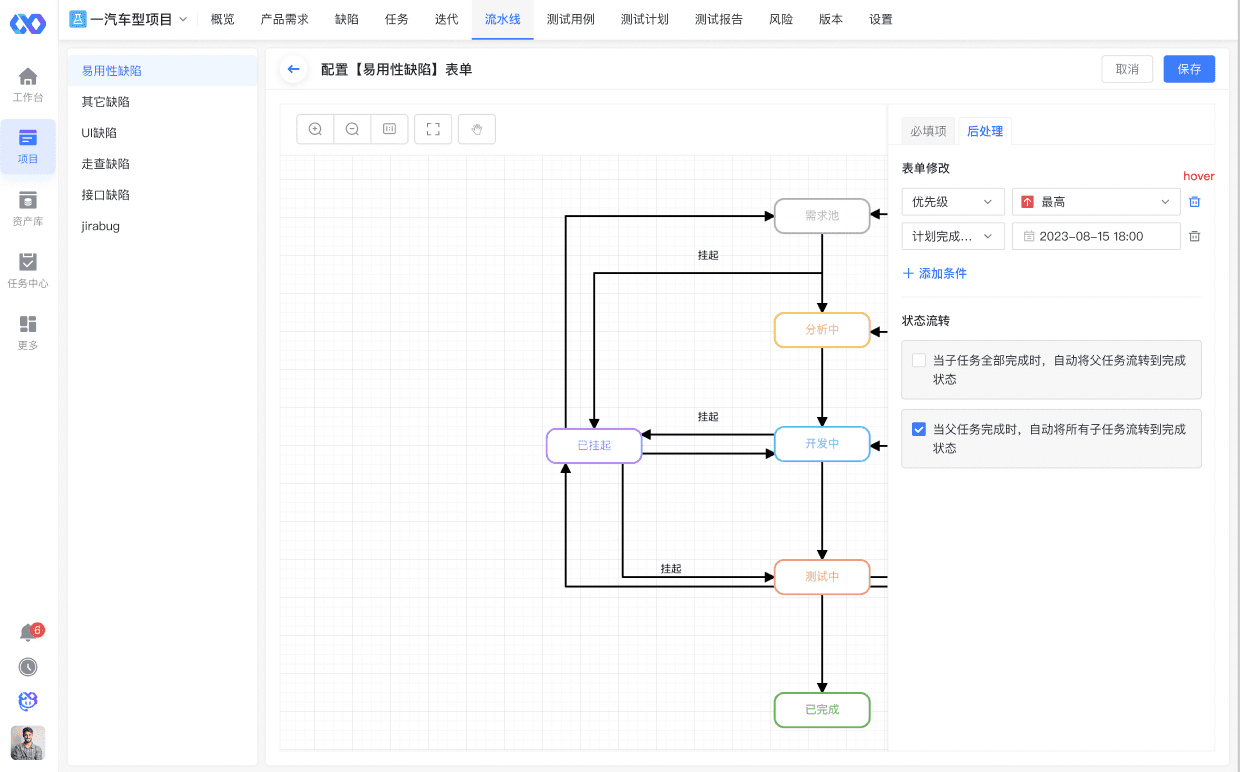
Task: Click the 添加条件 link
Action: pyautogui.click(x=934, y=273)
